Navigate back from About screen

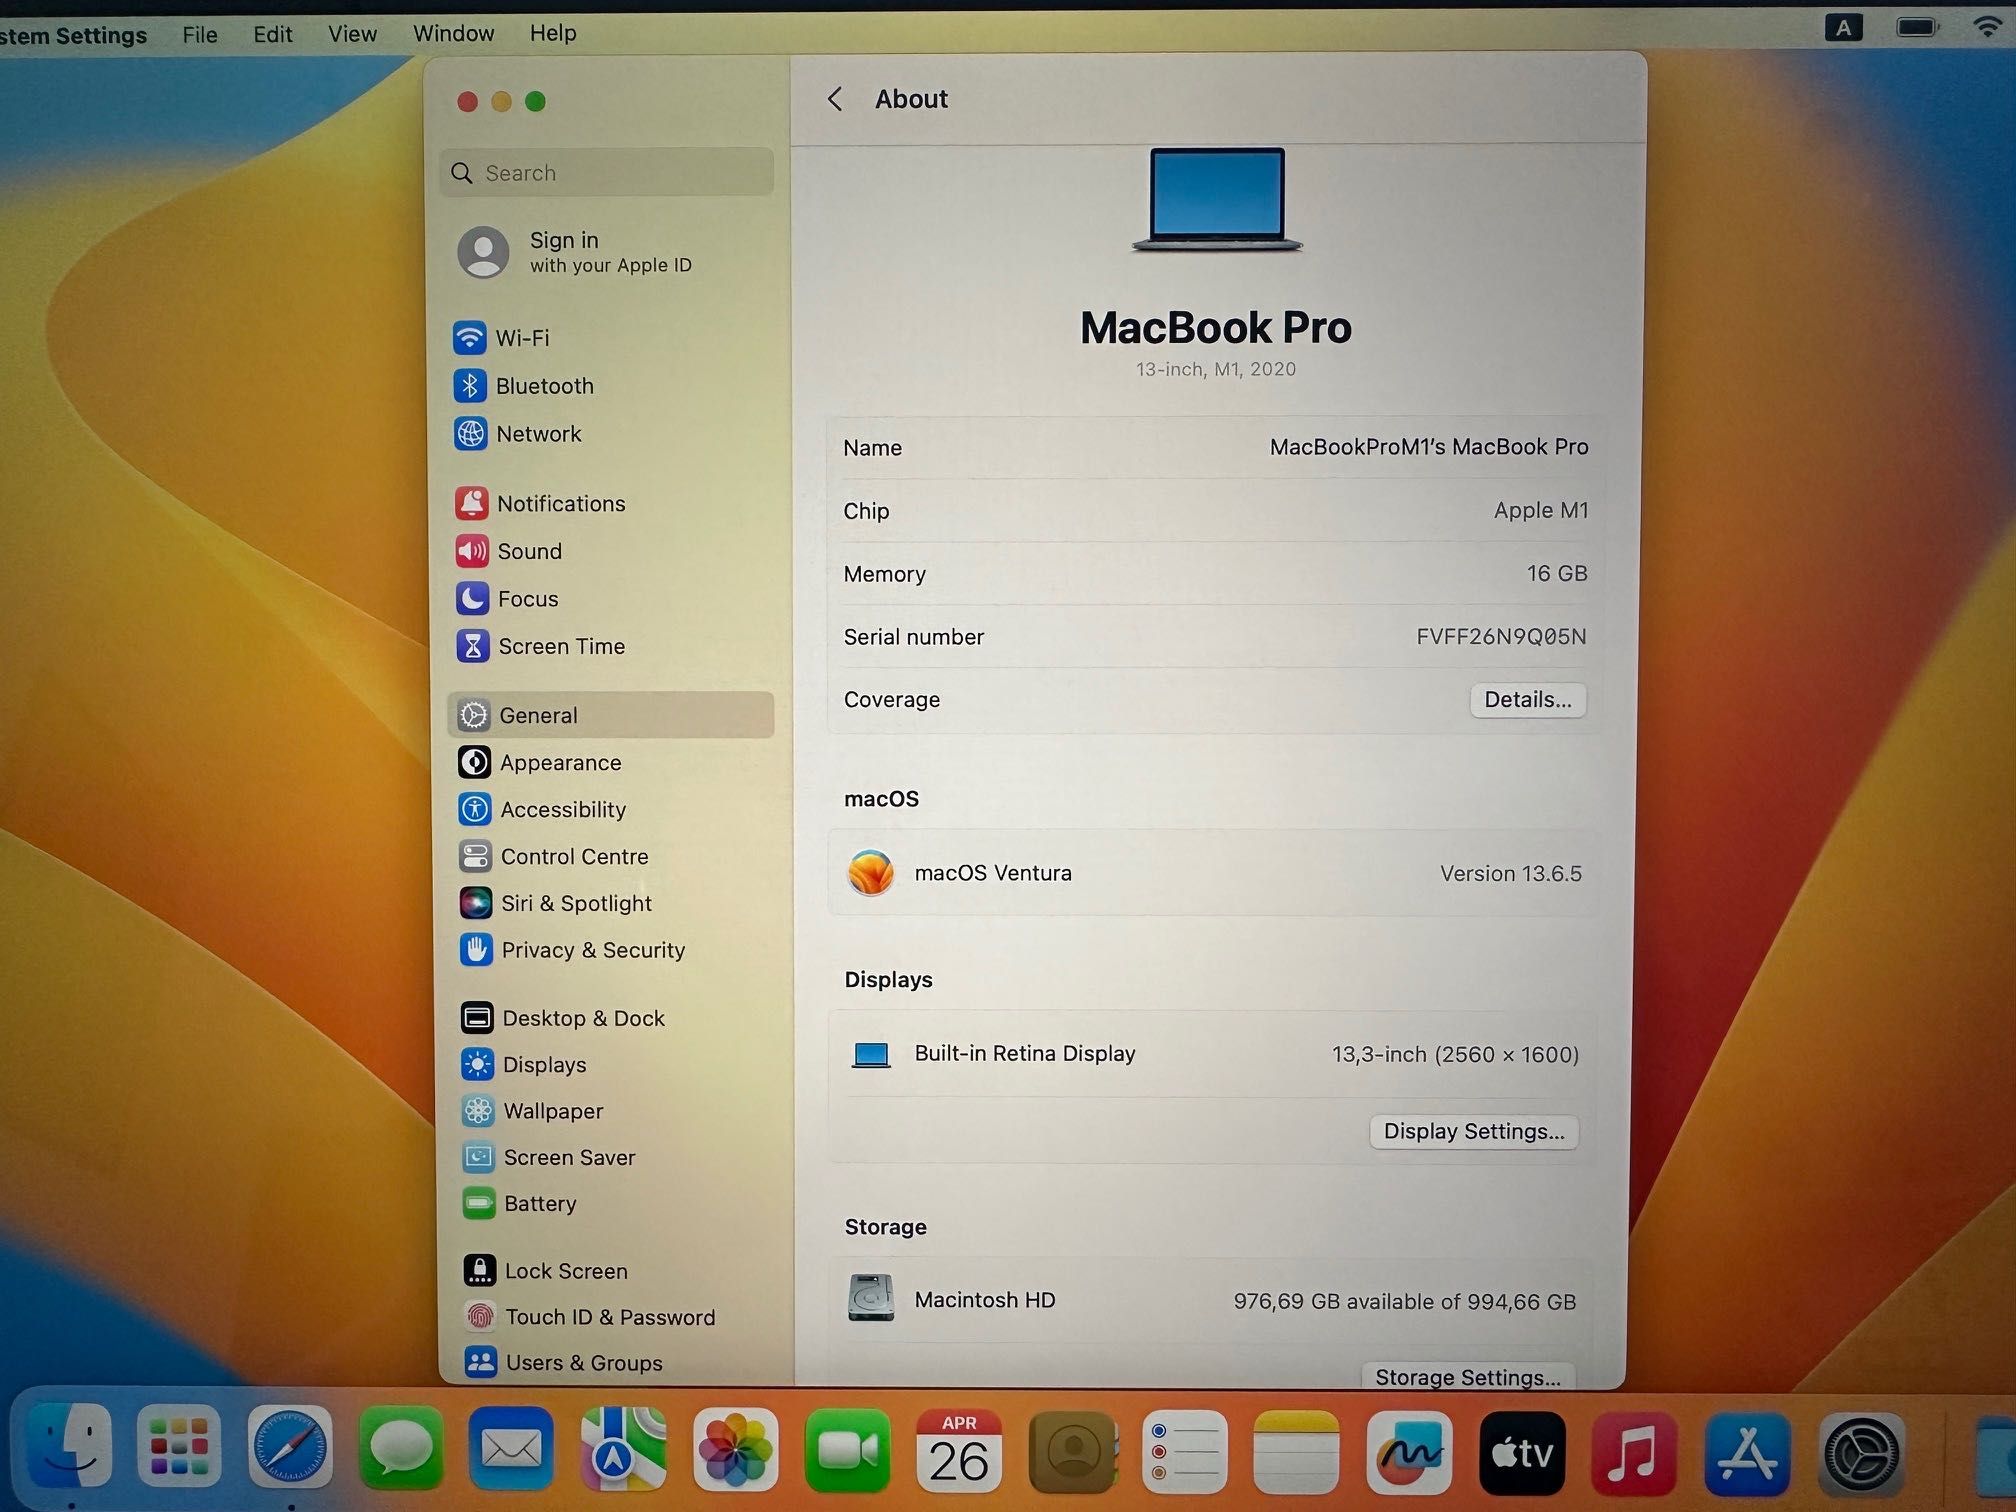click(830, 98)
